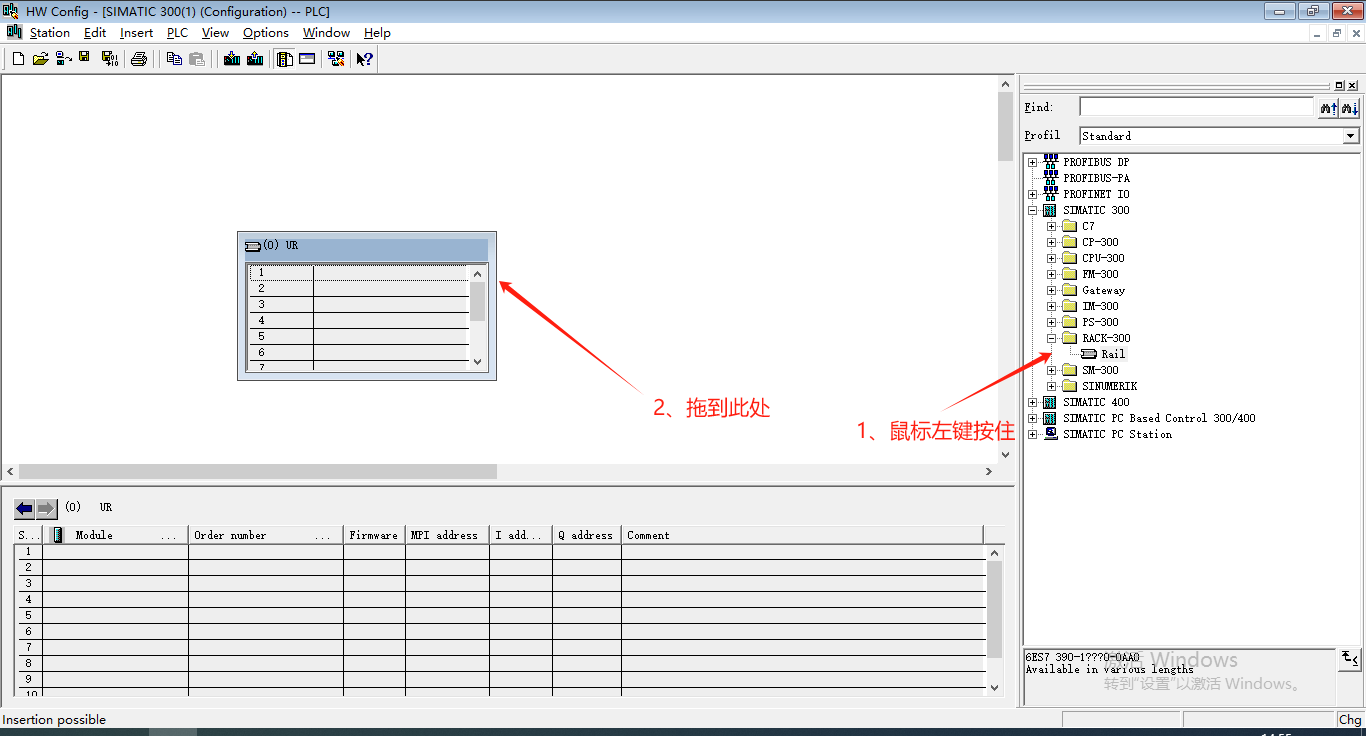Click the HW Config icon in the title bar
This screenshot has height=736, width=1366.
click(x=11, y=11)
